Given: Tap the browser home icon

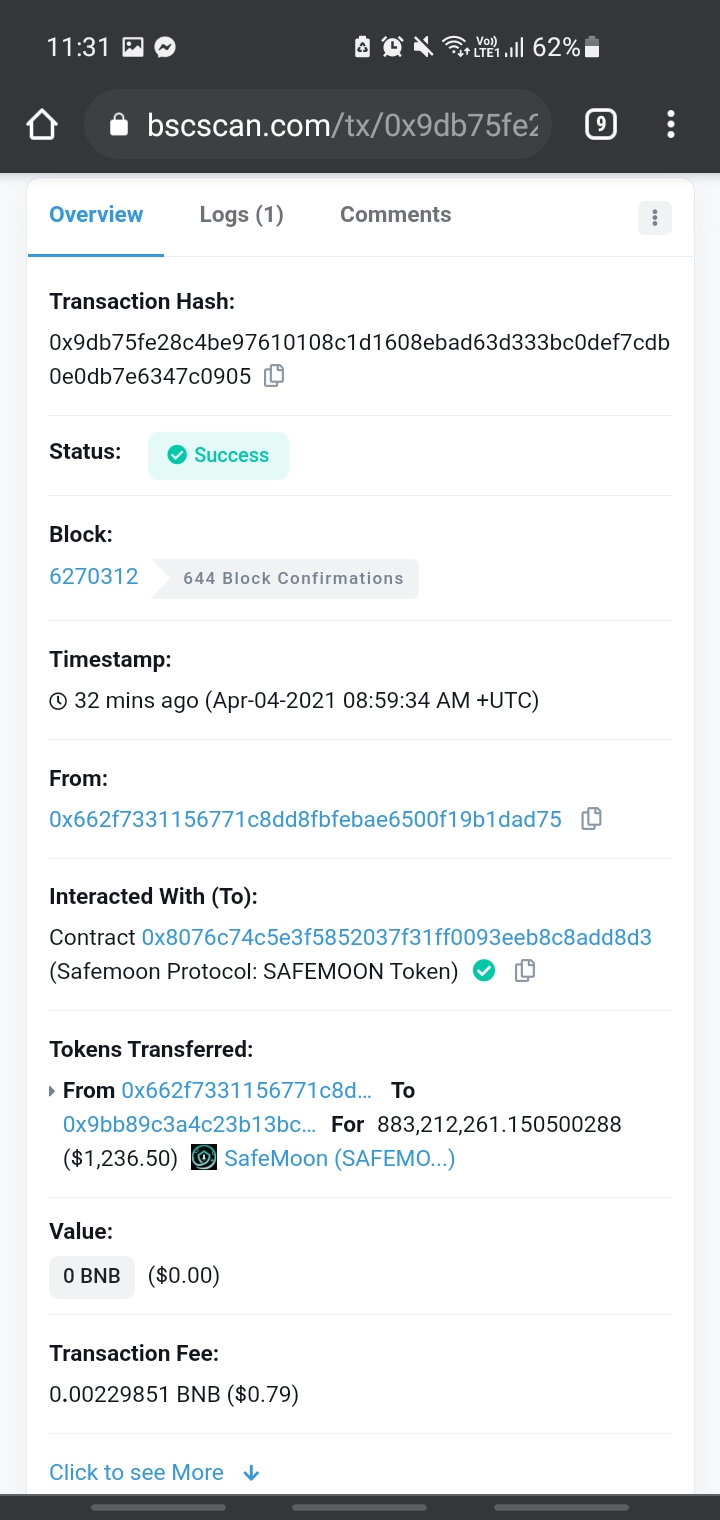Looking at the screenshot, I should pyautogui.click(x=41, y=124).
